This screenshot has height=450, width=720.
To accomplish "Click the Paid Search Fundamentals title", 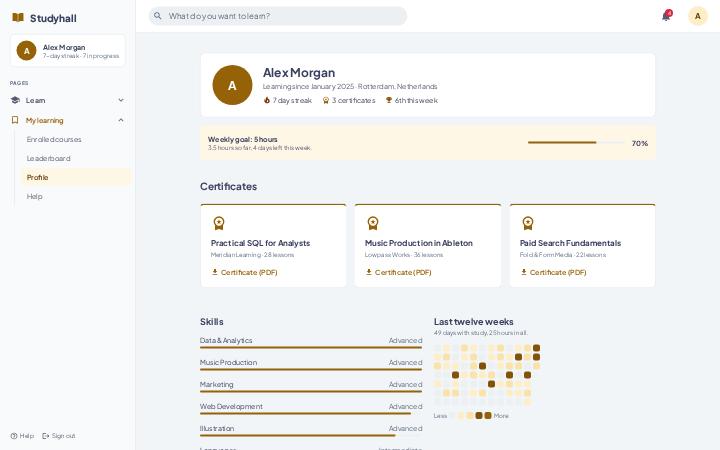I will pos(570,243).
